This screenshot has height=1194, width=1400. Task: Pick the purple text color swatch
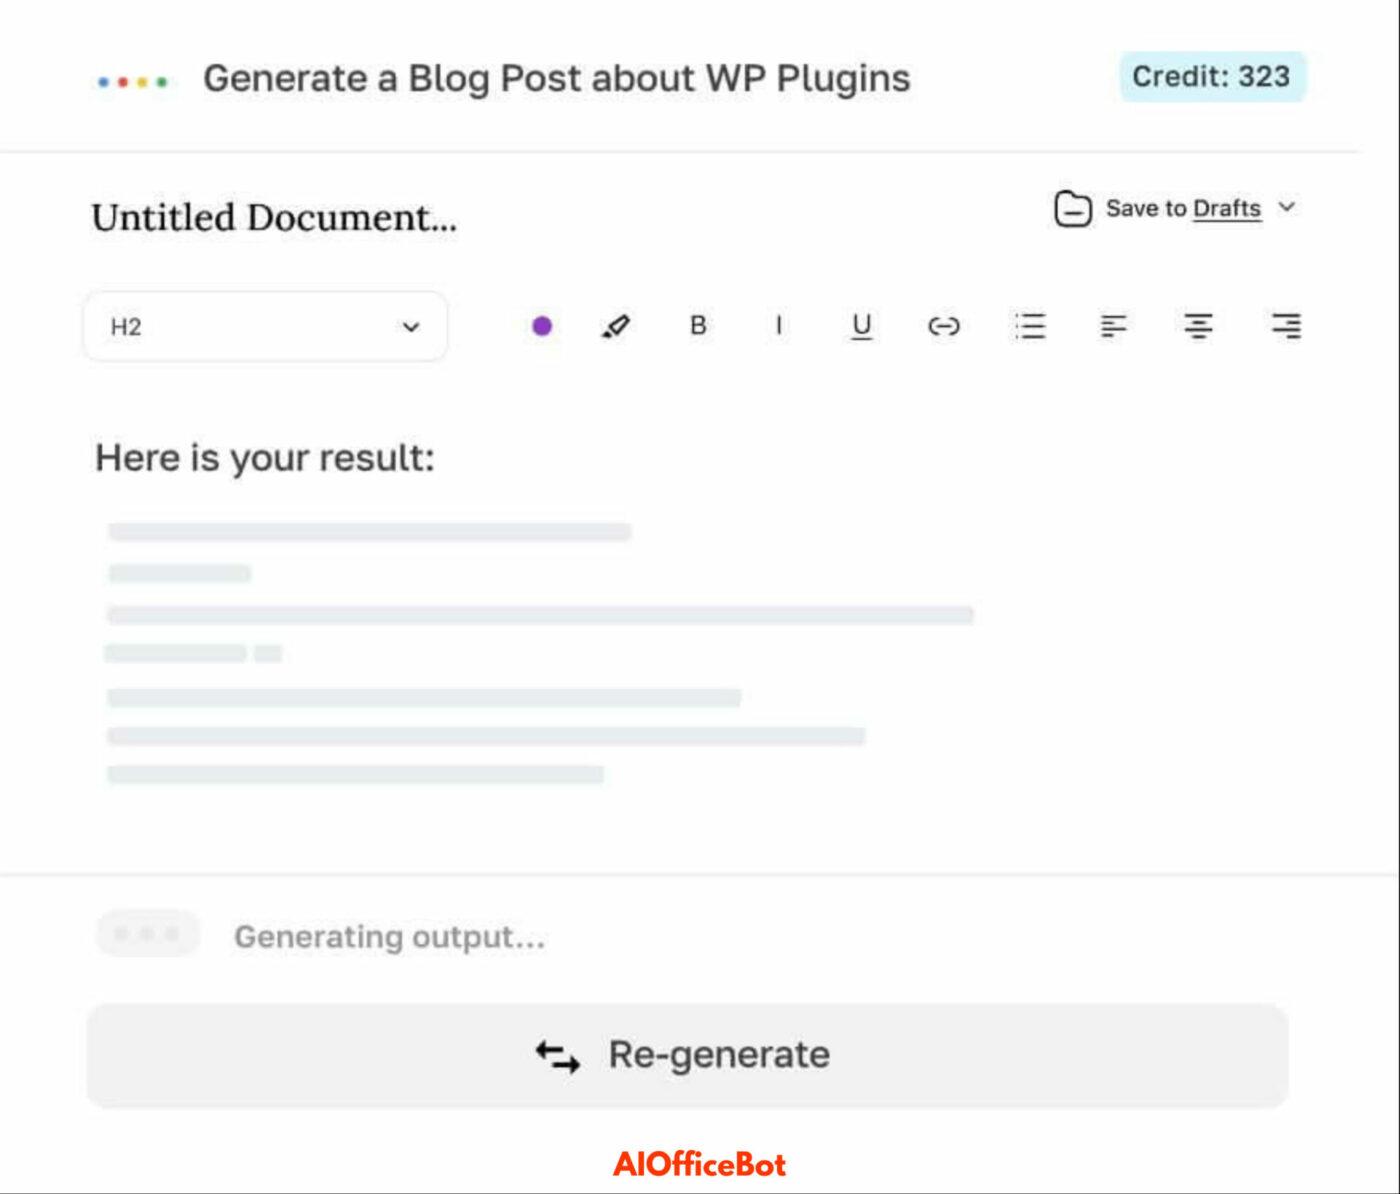tap(542, 326)
